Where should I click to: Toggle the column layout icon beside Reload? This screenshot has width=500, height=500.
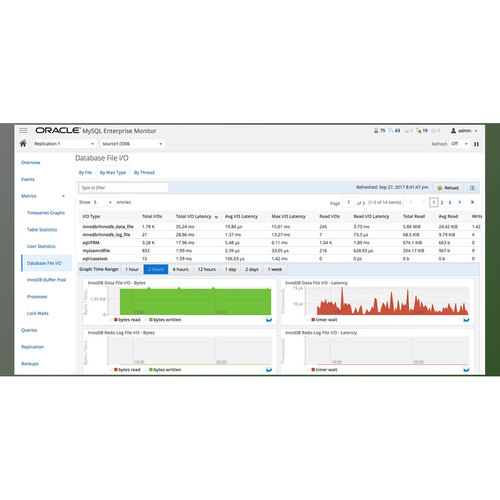coord(472,188)
